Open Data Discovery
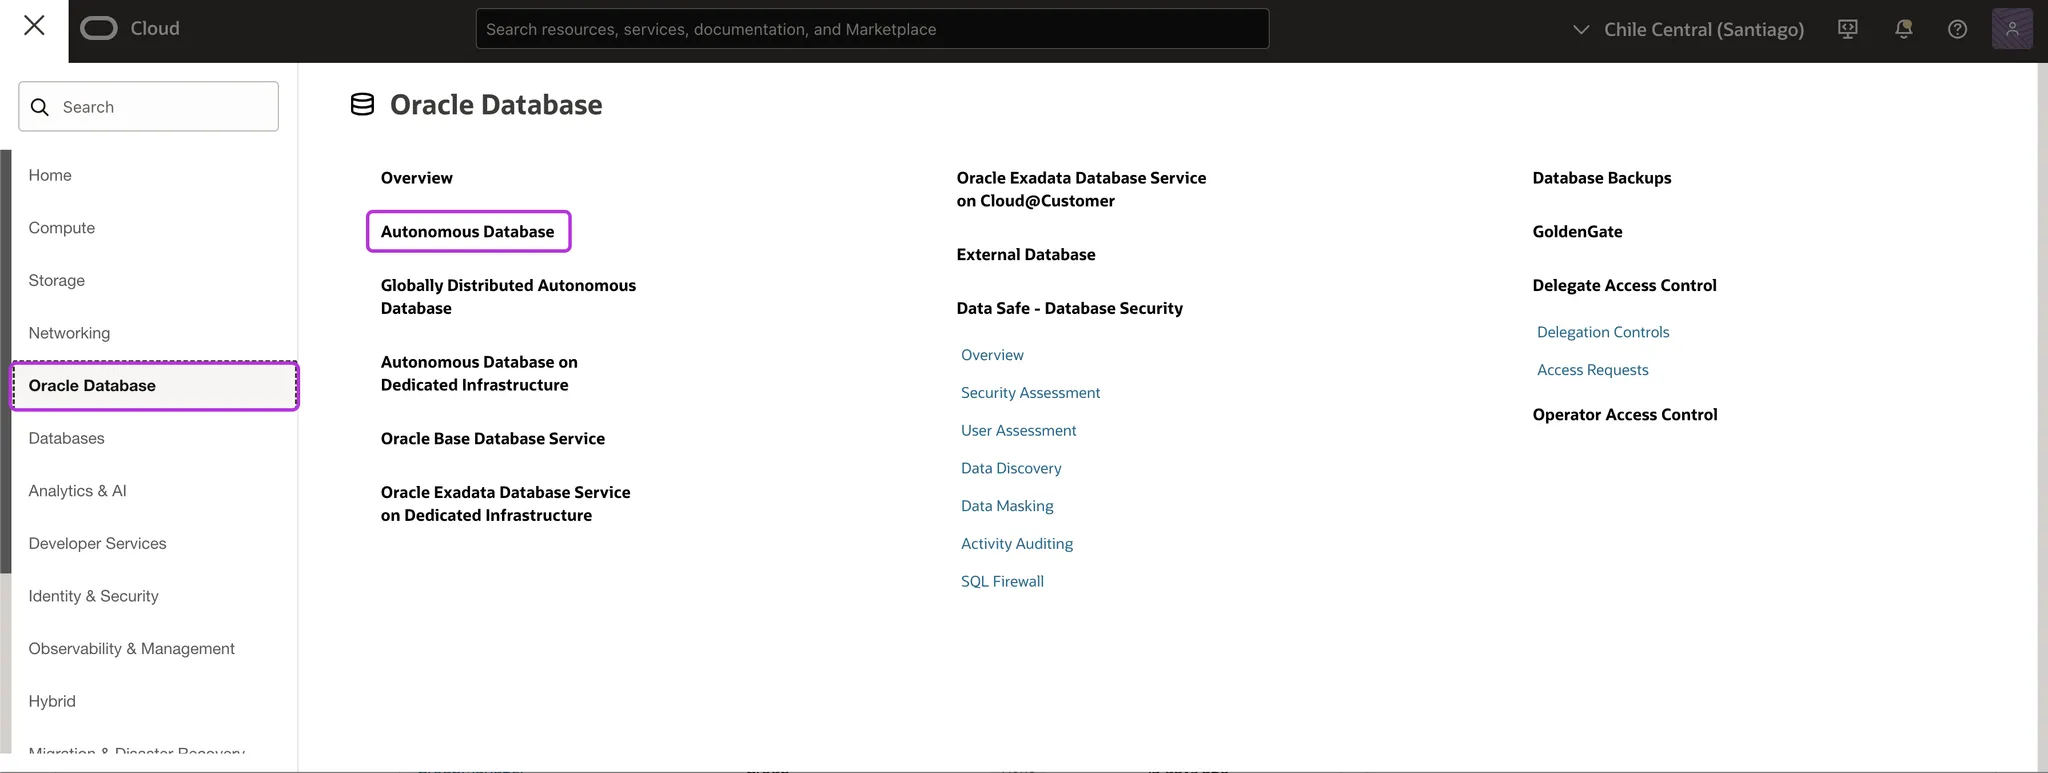The width and height of the screenshot is (2048, 773). coord(1011,468)
